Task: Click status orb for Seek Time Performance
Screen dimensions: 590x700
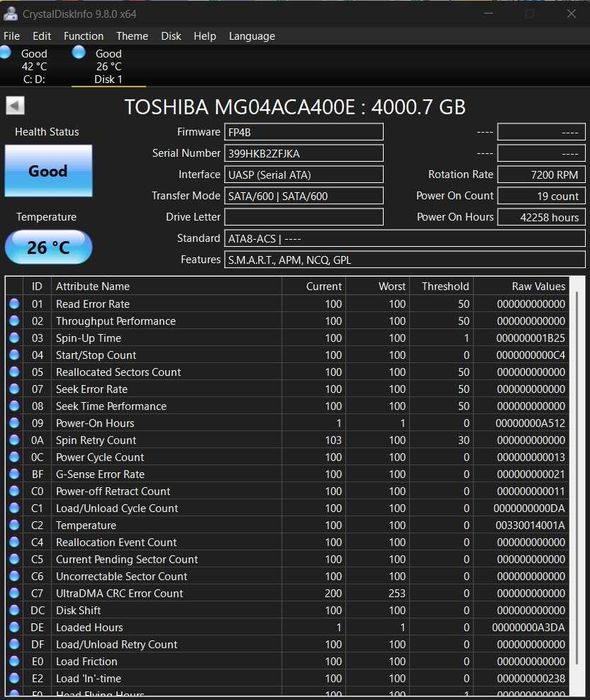Action: tap(14, 405)
